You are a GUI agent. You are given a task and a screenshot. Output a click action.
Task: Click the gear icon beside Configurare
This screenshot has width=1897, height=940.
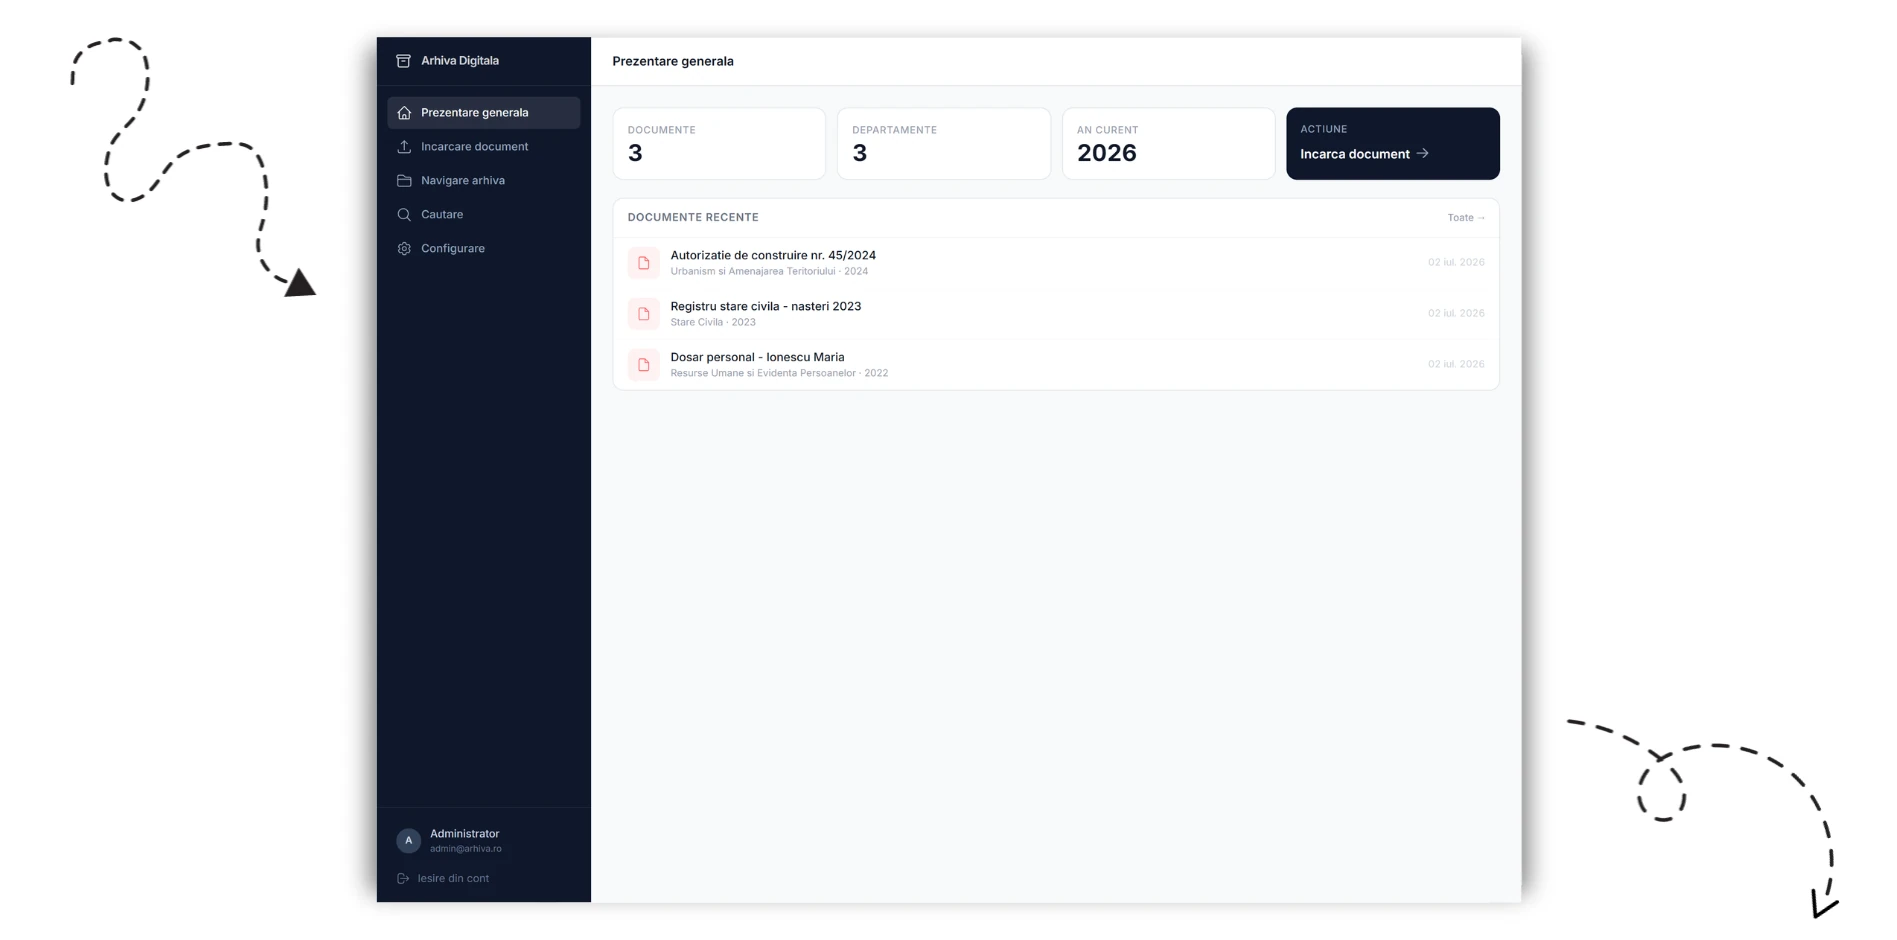pyautogui.click(x=404, y=249)
